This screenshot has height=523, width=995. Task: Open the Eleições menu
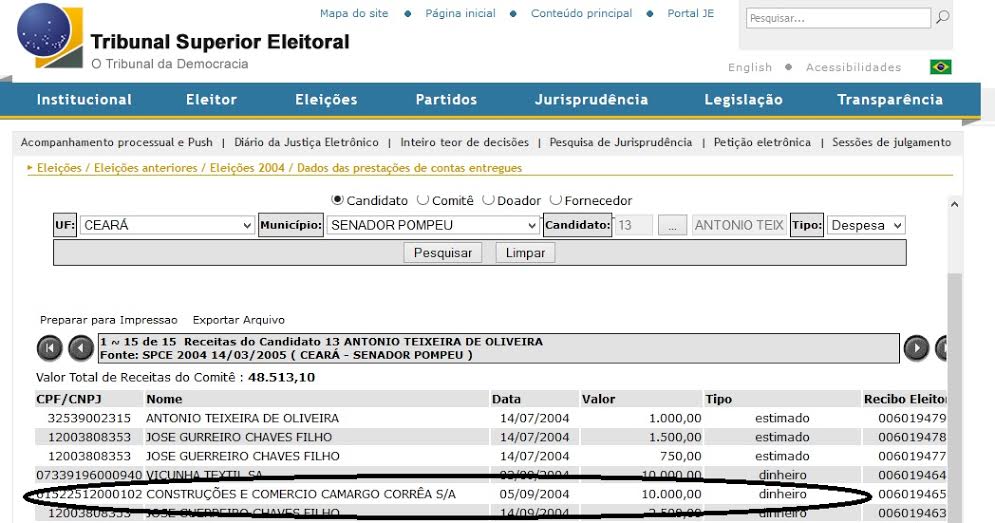pyautogui.click(x=326, y=100)
